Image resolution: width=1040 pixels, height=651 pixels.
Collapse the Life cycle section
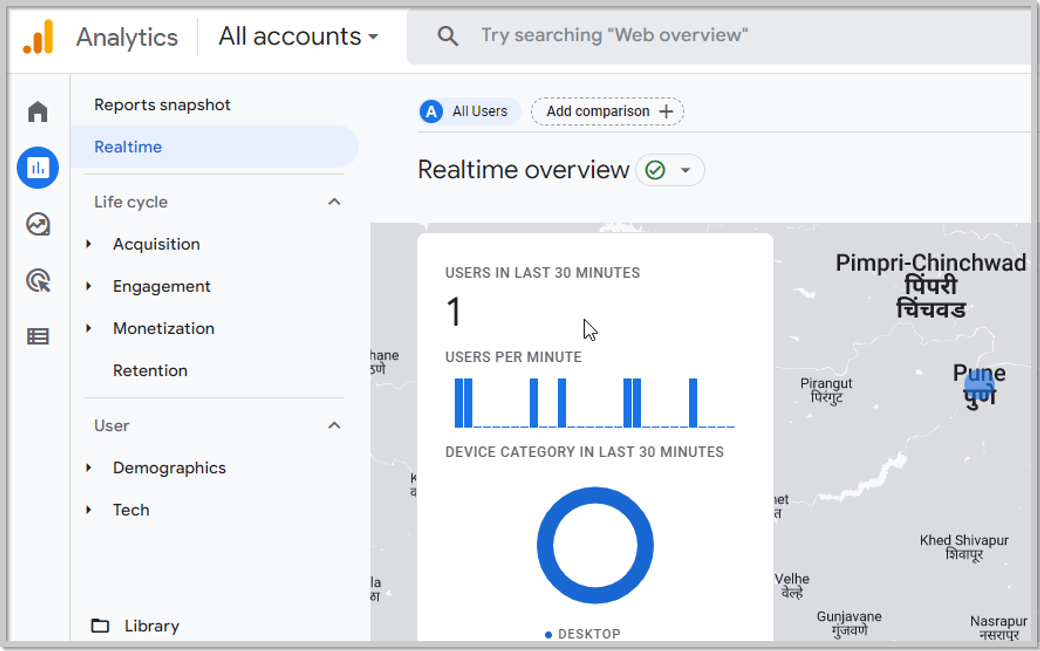pyautogui.click(x=334, y=202)
